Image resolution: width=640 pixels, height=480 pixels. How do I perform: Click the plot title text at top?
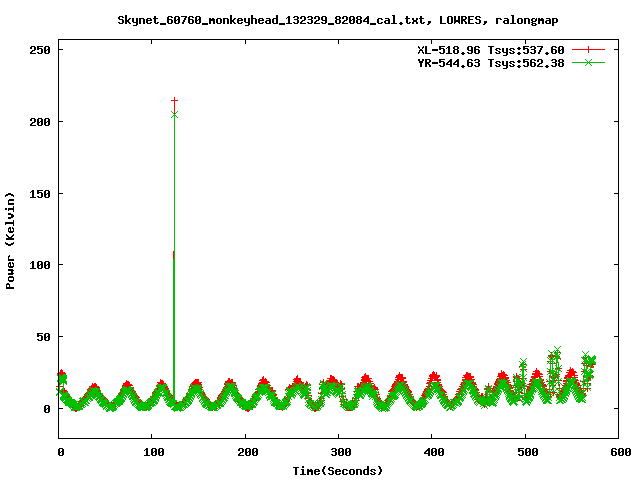pyautogui.click(x=338, y=20)
